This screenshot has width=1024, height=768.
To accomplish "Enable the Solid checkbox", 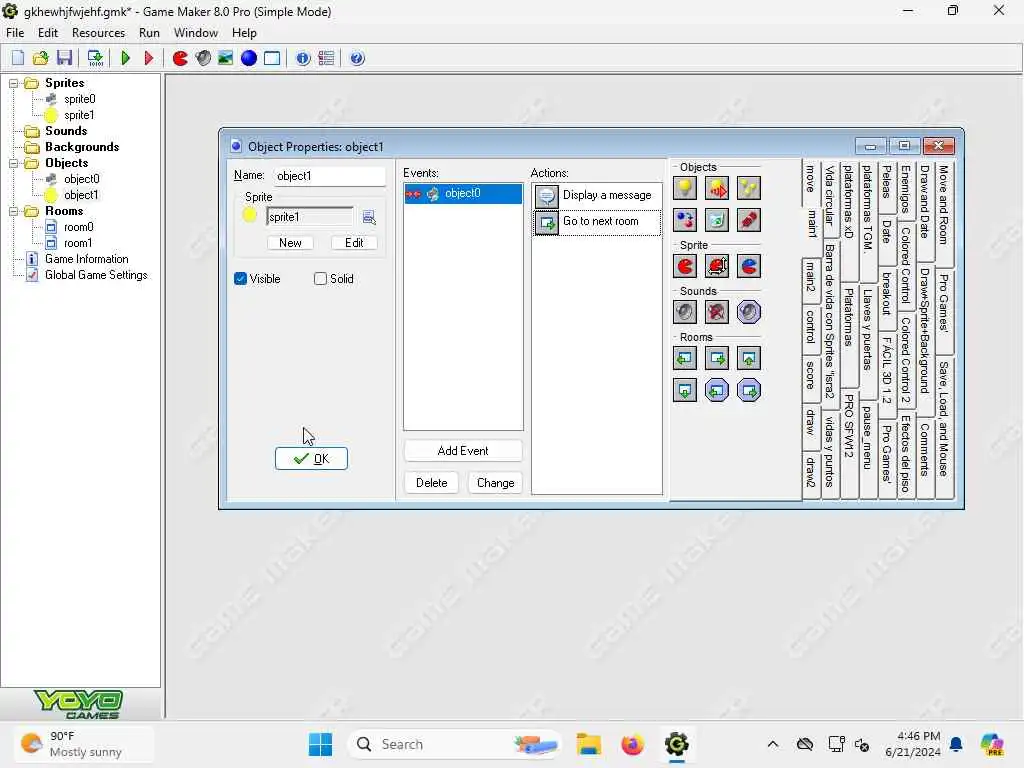I will tap(320, 279).
